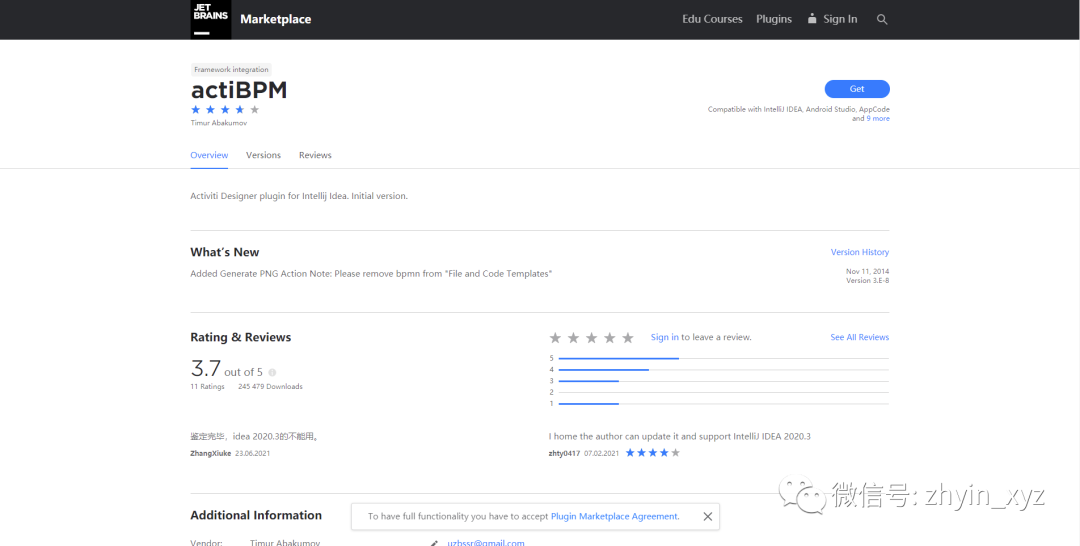Click the review about IntelliJ IDEA 2020.3 support
This screenshot has width=1080, height=546.
pyautogui.click(x=680, y=437)
